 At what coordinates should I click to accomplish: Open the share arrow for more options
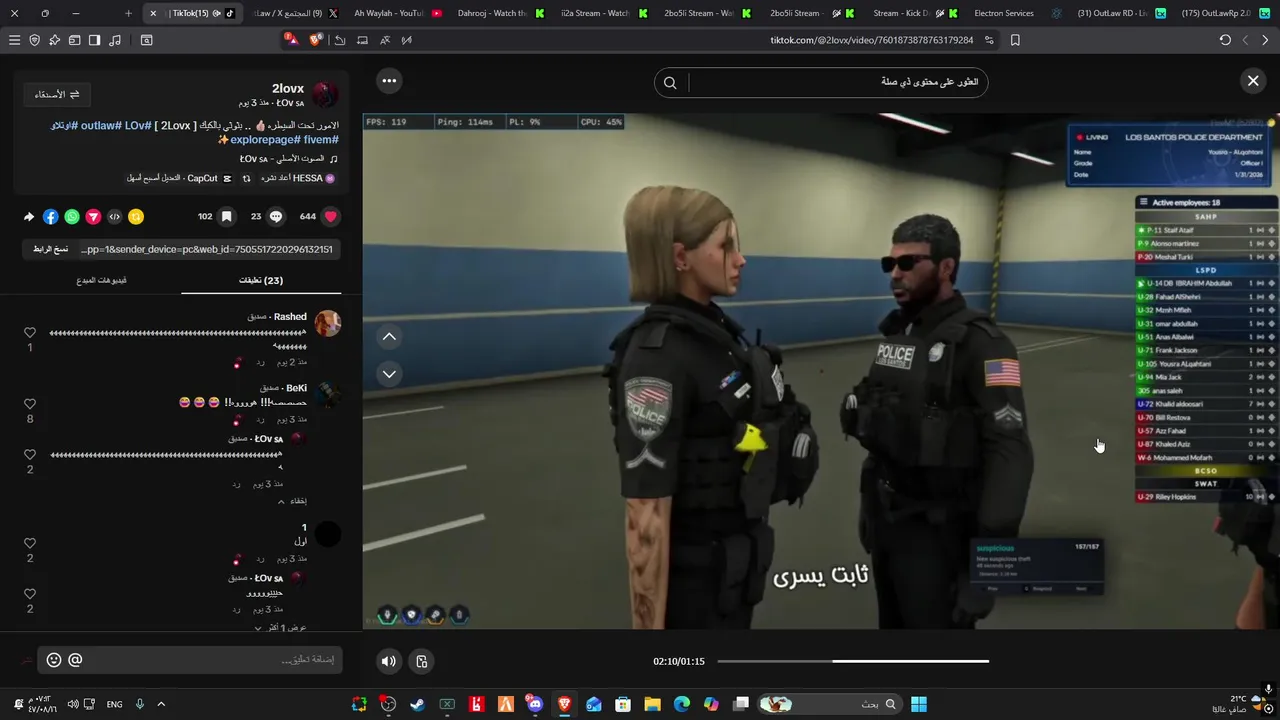click(x=29, y=217)
